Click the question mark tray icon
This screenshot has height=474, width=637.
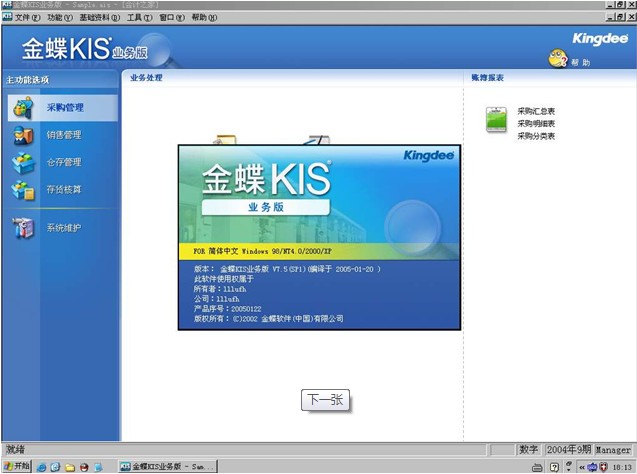pyautogui.click(x=554, y=467)
